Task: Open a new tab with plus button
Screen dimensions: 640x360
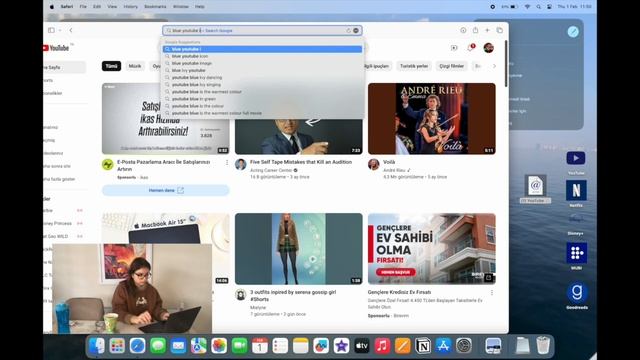Action: pos(487,30)
